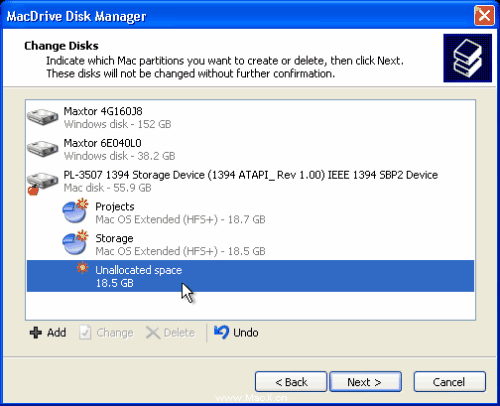Screen dimensions: 500x406
Task: Click the Projects partition pie icon
Action: [x=75, y=211]
